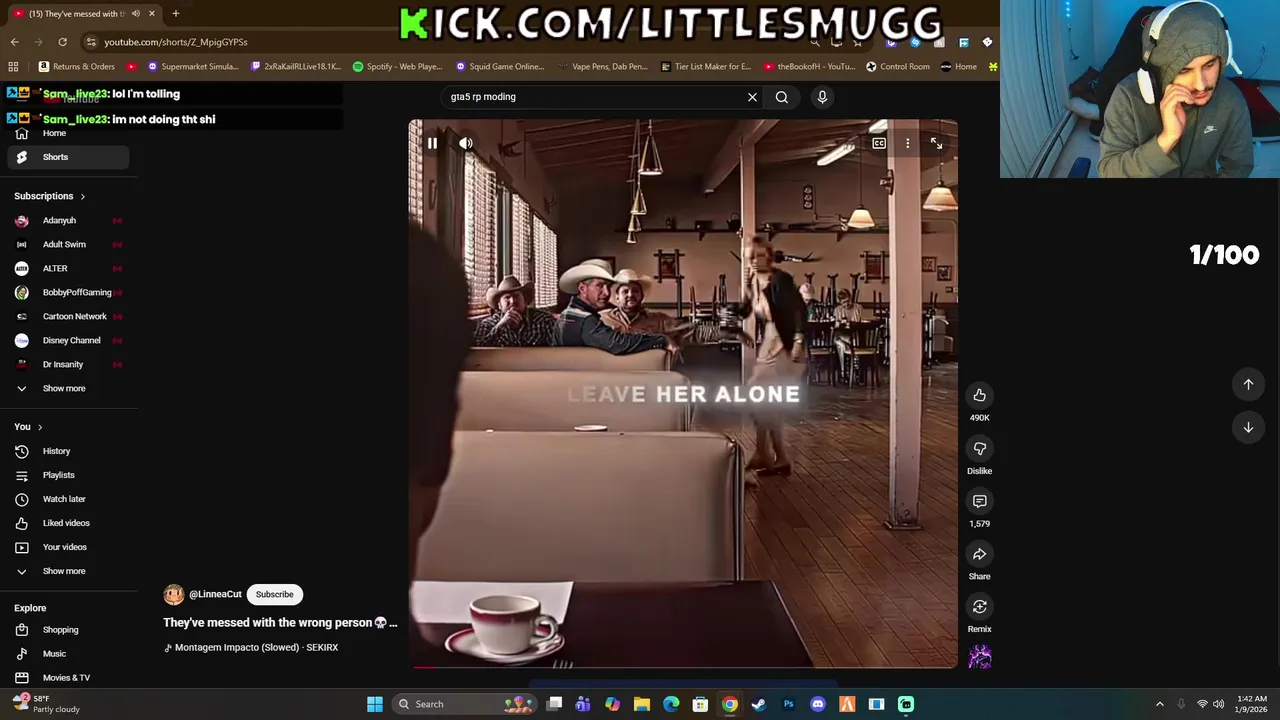Open Liked videos
Viewport: 1280px width, 720px height.
66,523
